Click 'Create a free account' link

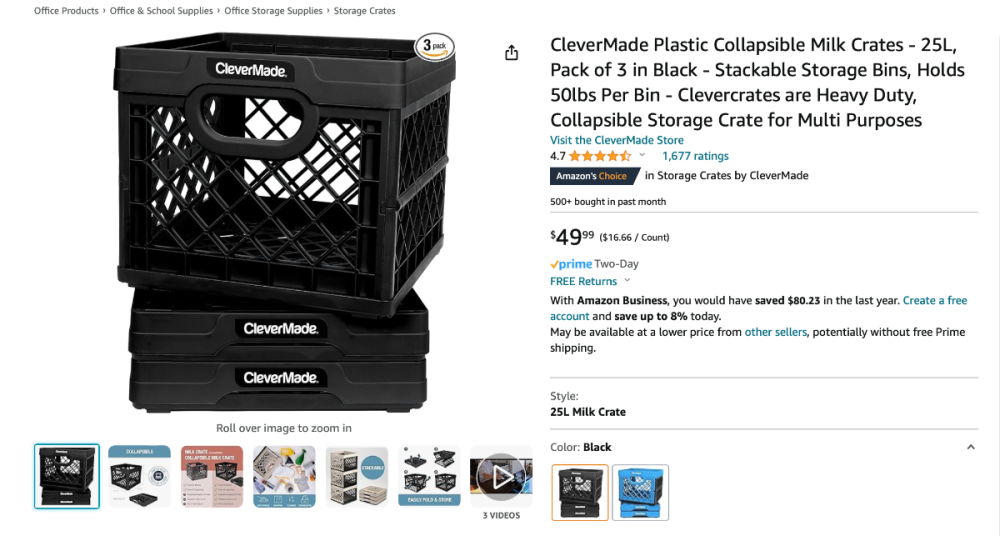pos(935,300)
